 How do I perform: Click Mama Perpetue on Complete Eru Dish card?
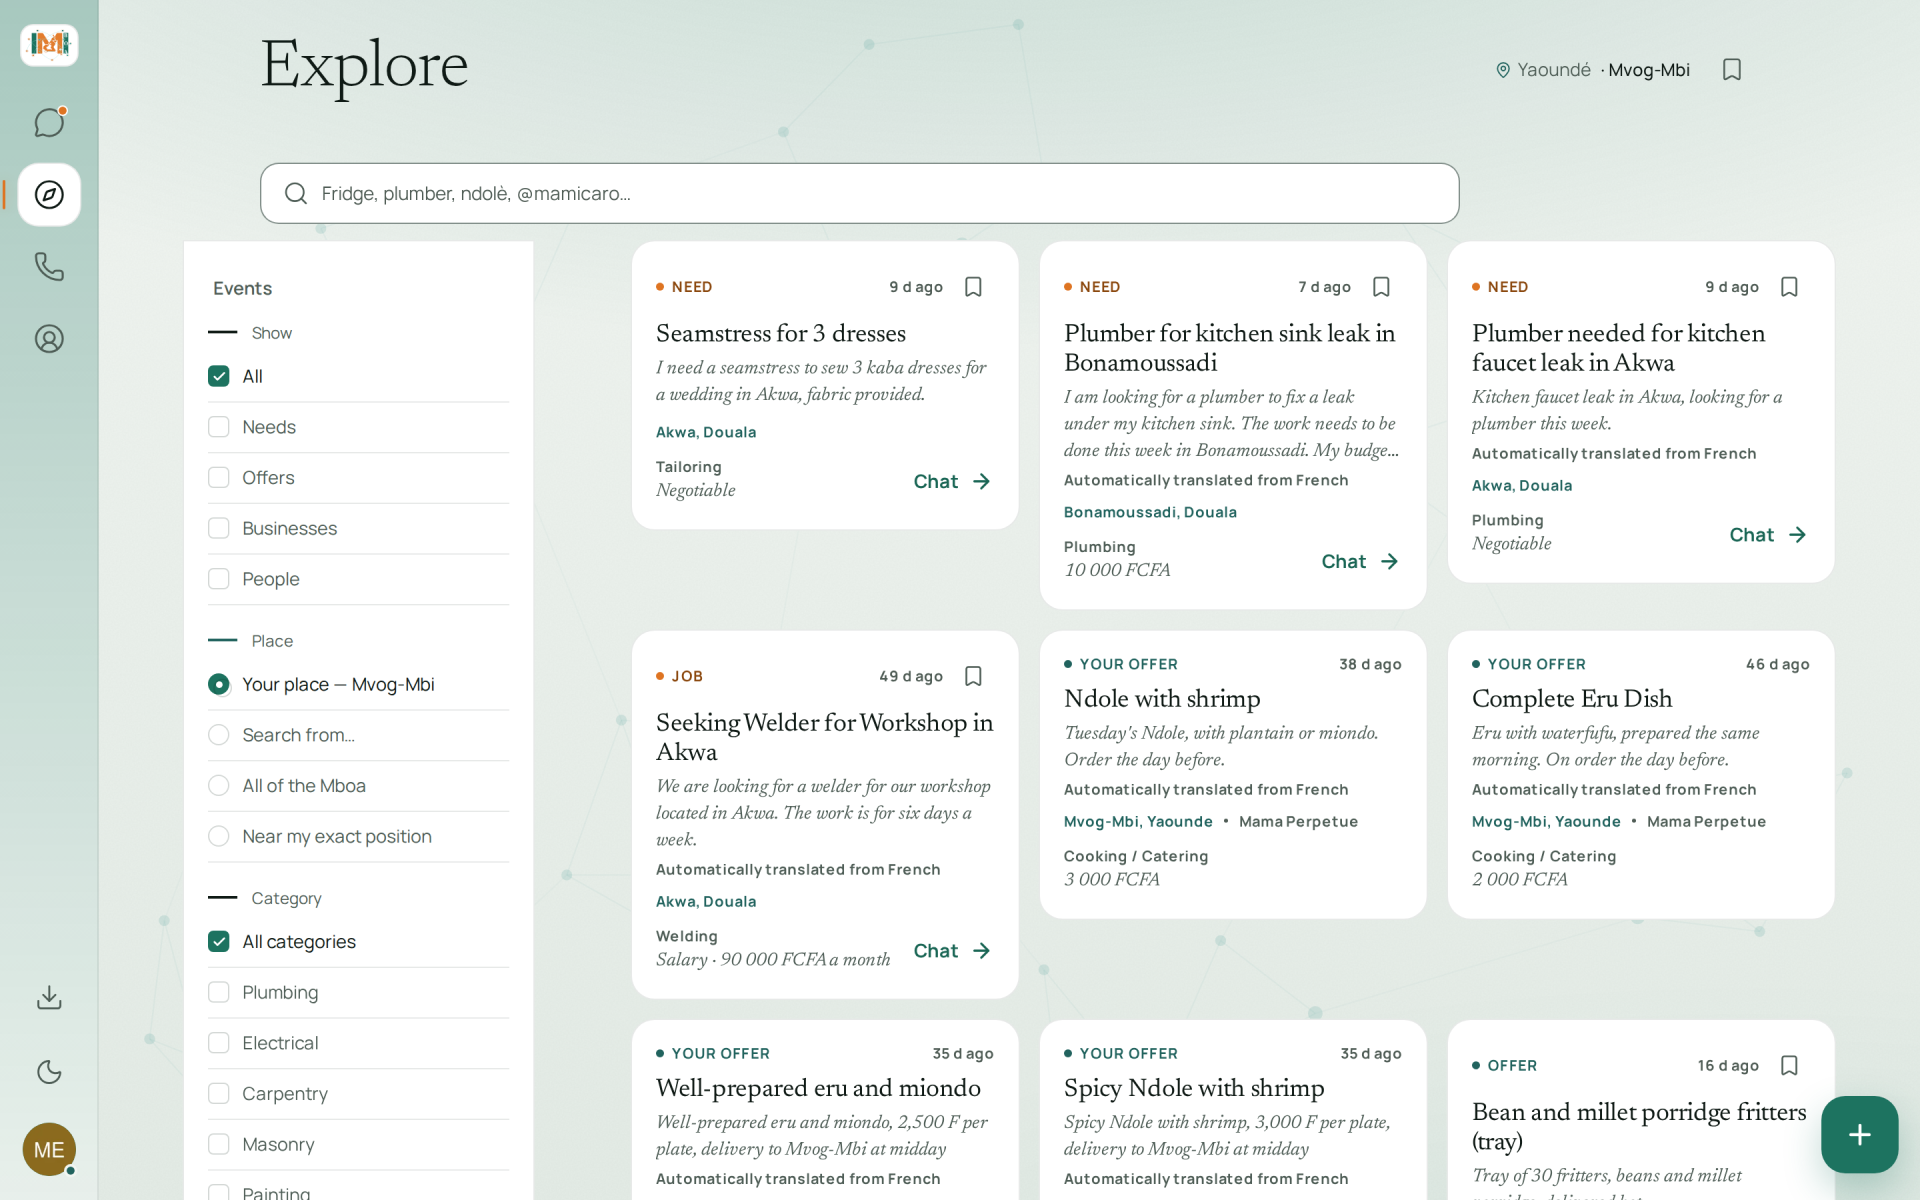(x=1706, y=821)
